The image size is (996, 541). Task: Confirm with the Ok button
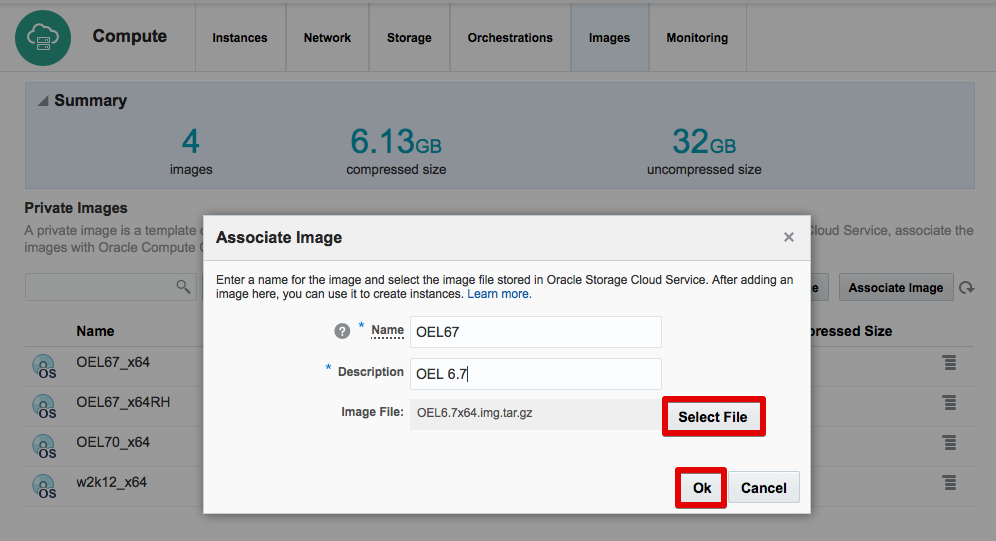coord(701,488)
